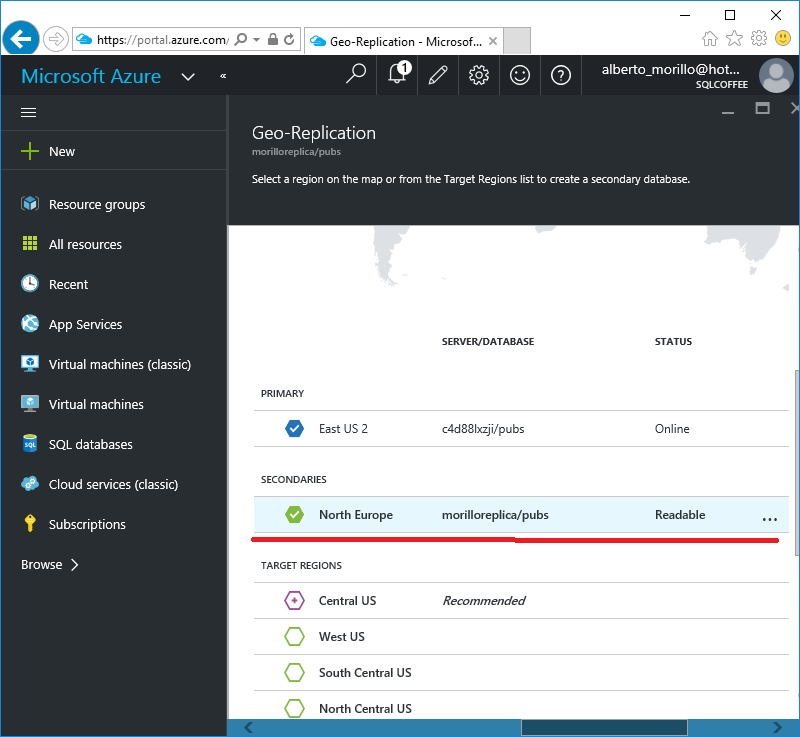
Task: Click the pencil edit dashboard icon
Action: coord(438,75)
